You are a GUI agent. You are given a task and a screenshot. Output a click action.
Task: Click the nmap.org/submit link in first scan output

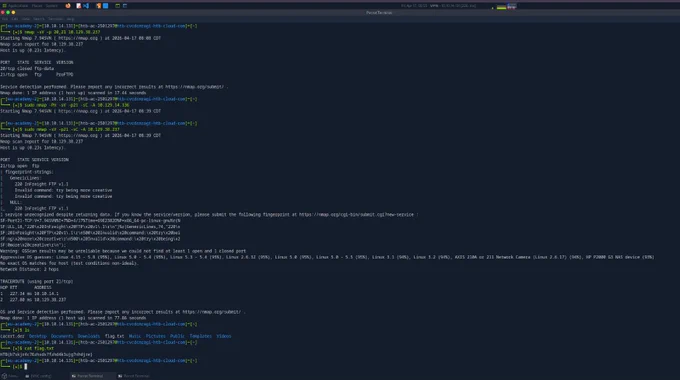195,87
